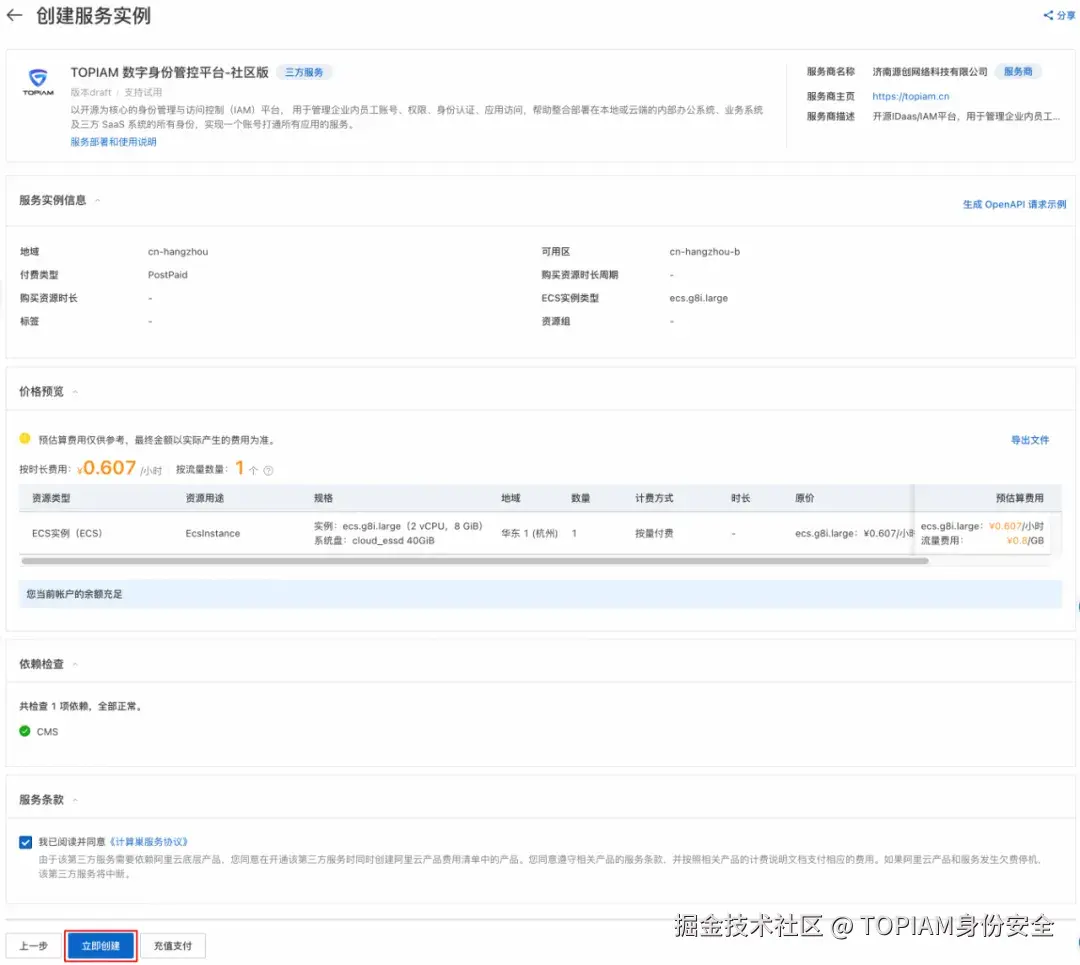Click the 共检查 1 项依赖 status text
Viewport: 1080px width, 965px height.
(81, 706)
